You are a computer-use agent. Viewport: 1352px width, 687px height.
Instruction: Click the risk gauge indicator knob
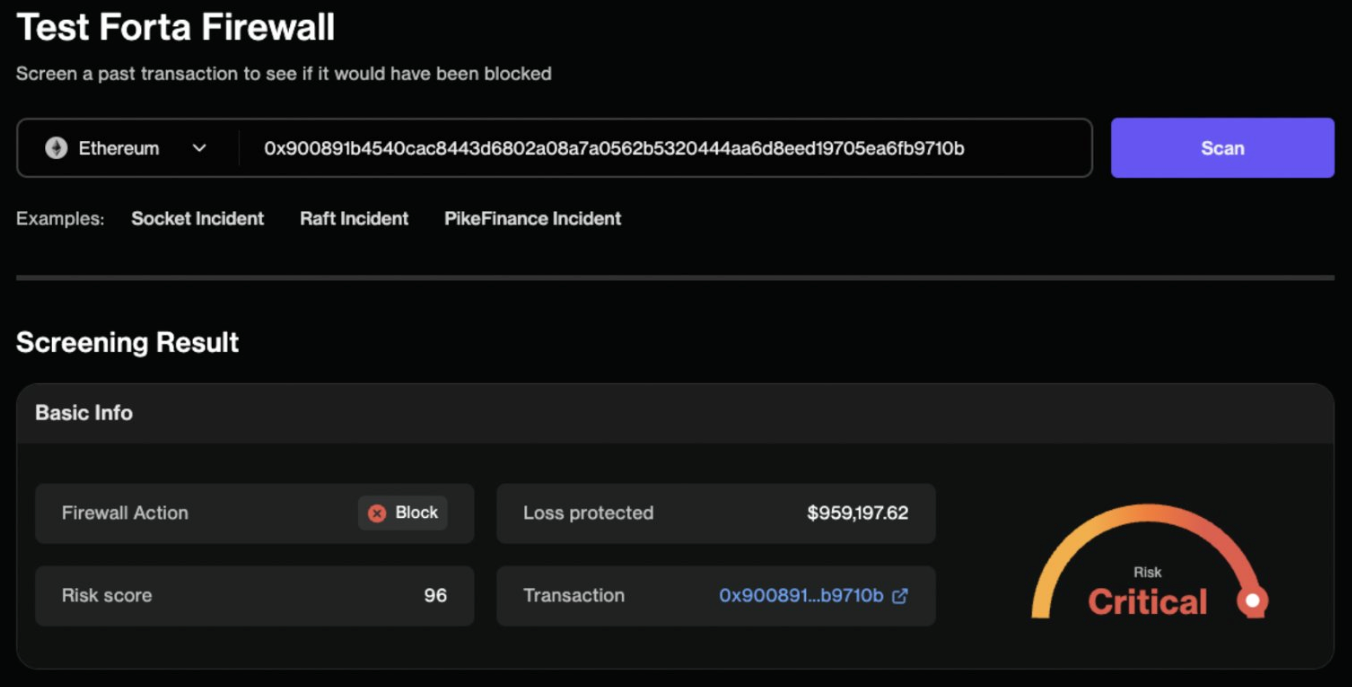1252,601
